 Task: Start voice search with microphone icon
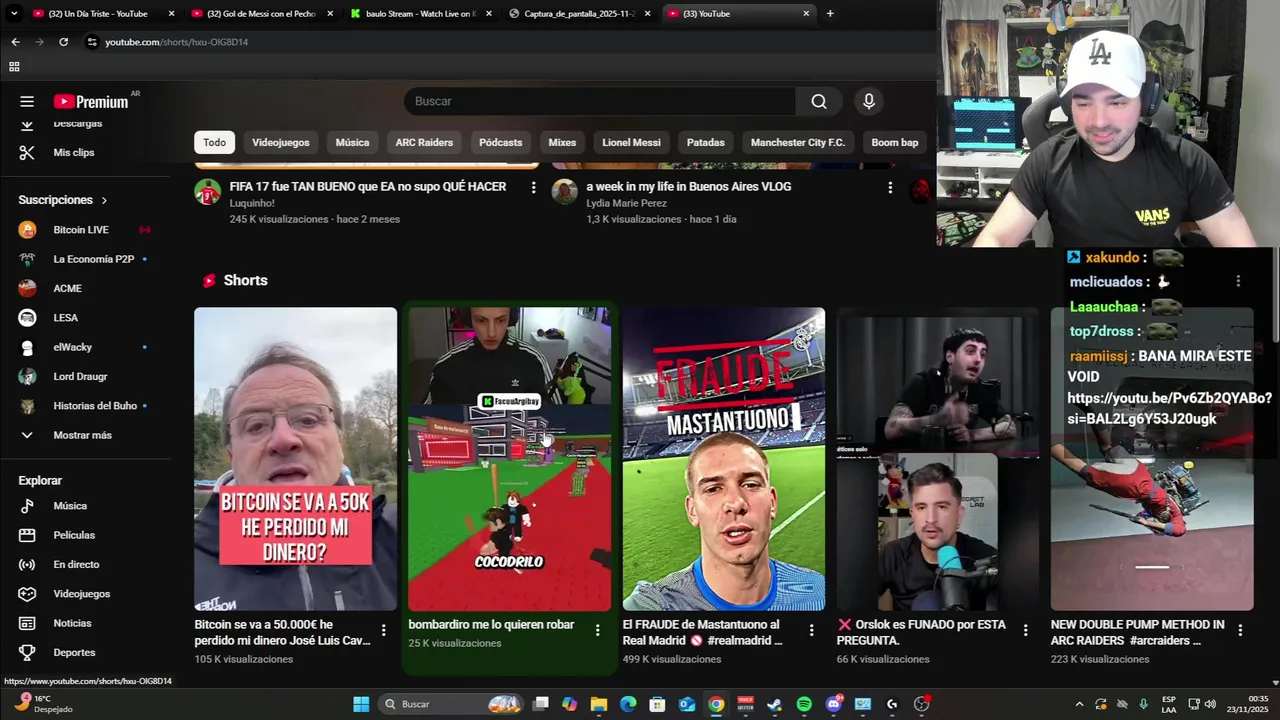point(868,101)
